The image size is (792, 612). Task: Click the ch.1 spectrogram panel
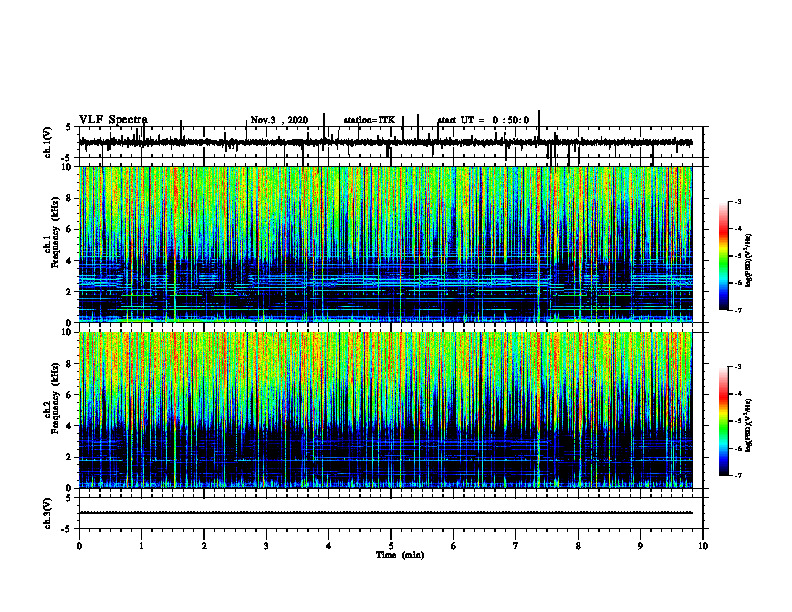coord(385,244)
